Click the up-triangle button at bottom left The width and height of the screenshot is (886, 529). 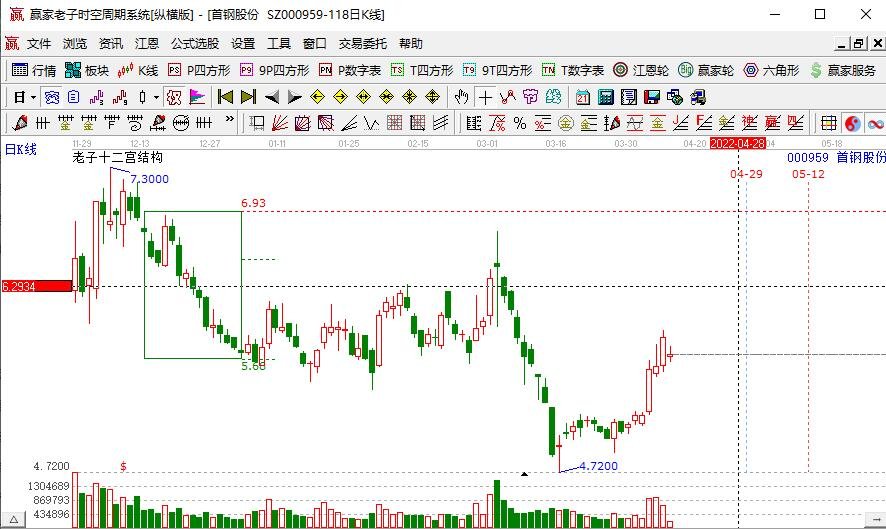(14, 519)
